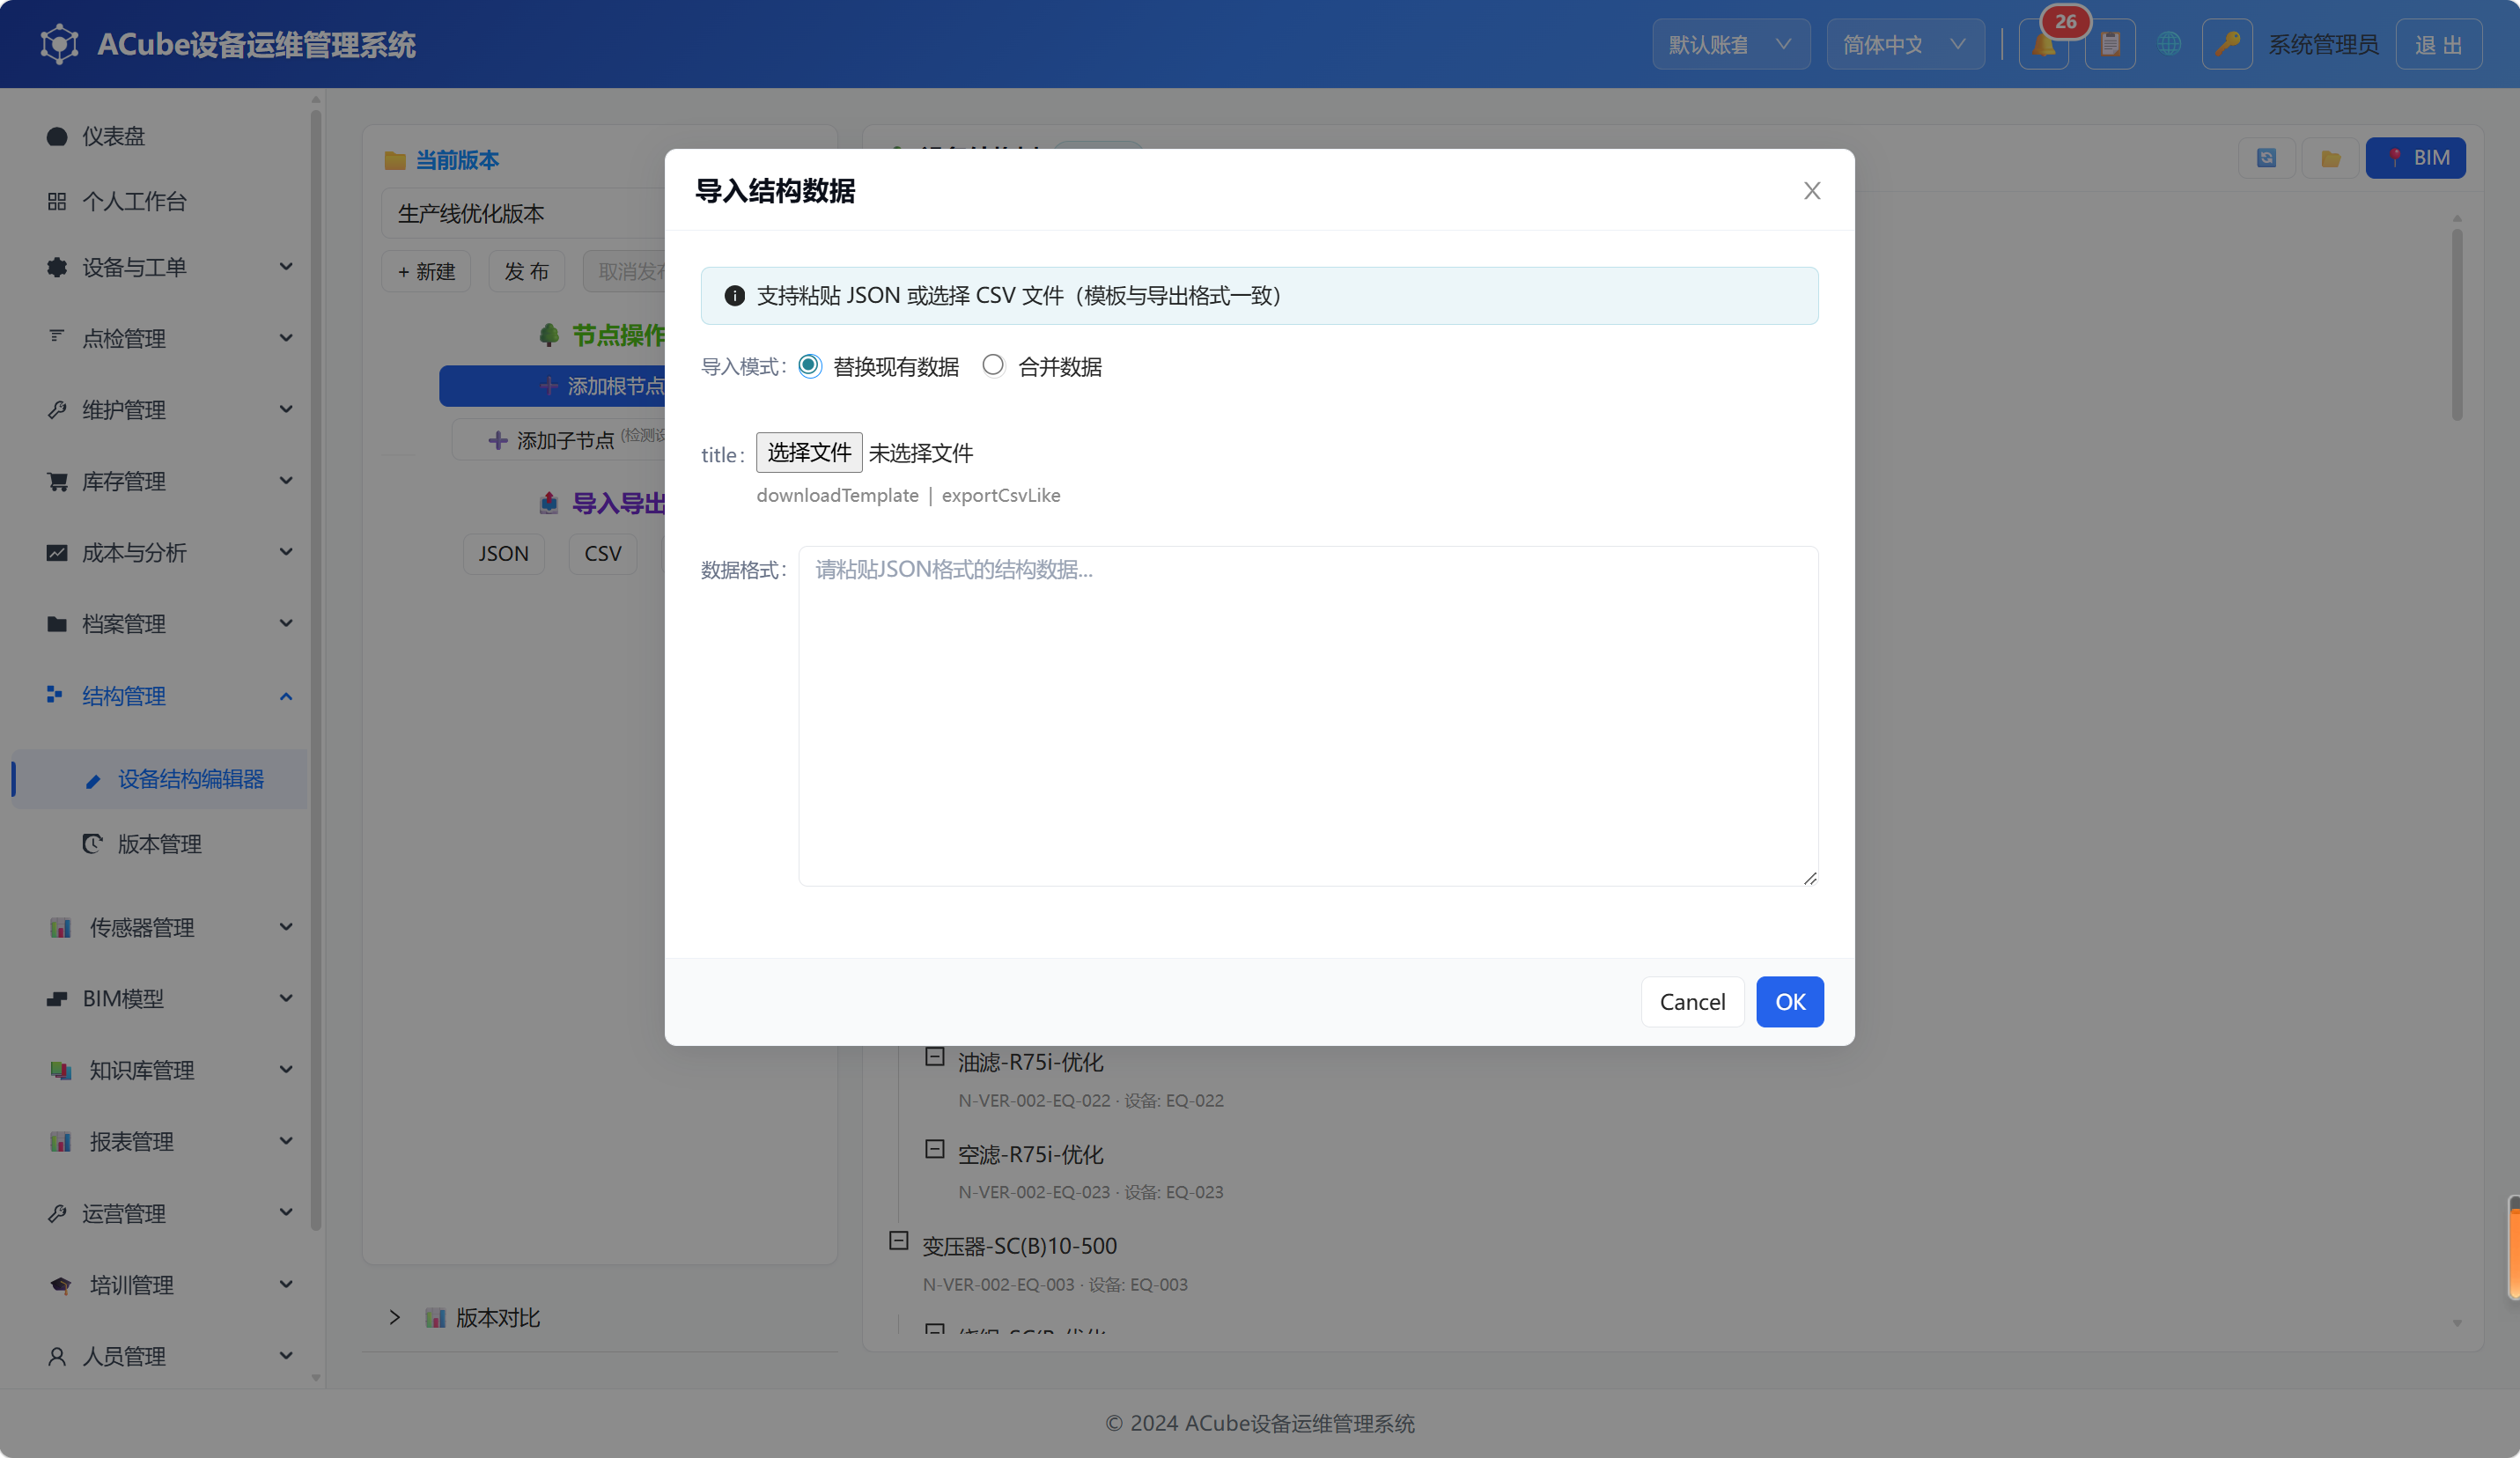This screenshot has width=2520, height=1458.
Task: Click the structure tree vertical scrollbar
Action: 2457,325
